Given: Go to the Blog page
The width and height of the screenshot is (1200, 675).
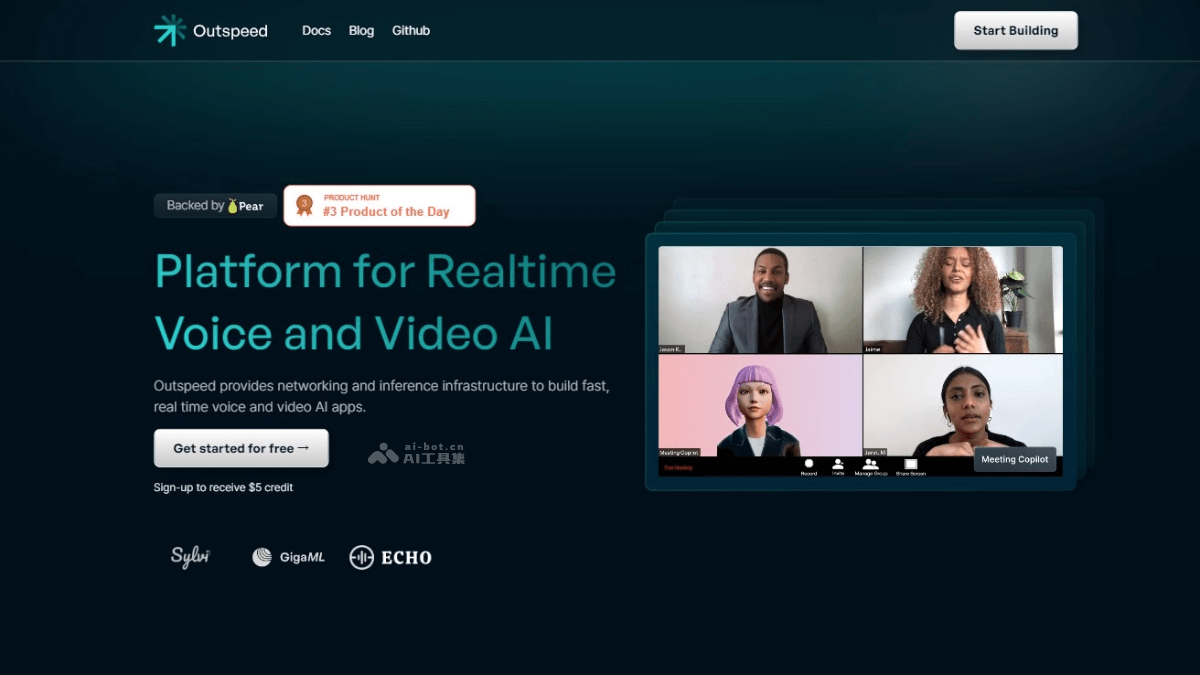Looking at the screenshot, I should click(361, 31).
